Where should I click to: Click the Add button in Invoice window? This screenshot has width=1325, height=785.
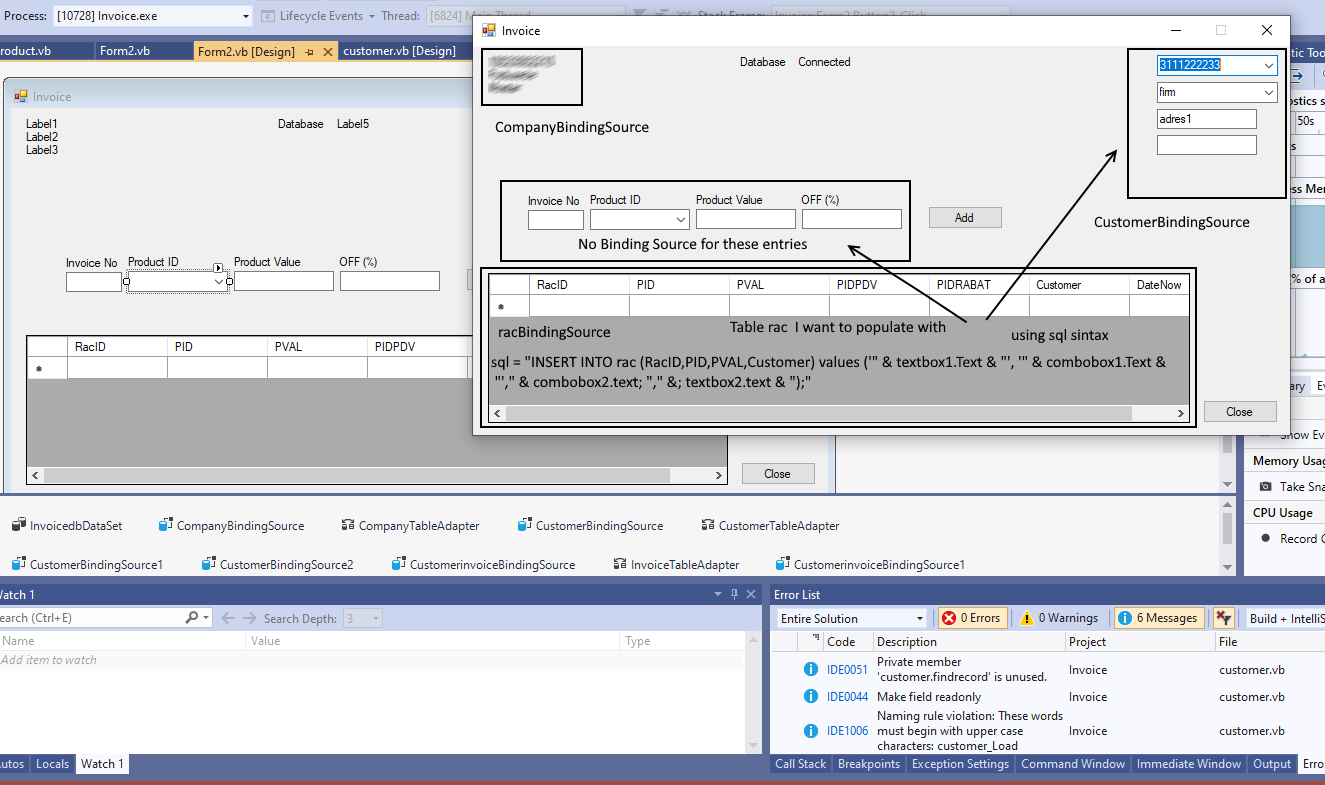click(964, 218)
